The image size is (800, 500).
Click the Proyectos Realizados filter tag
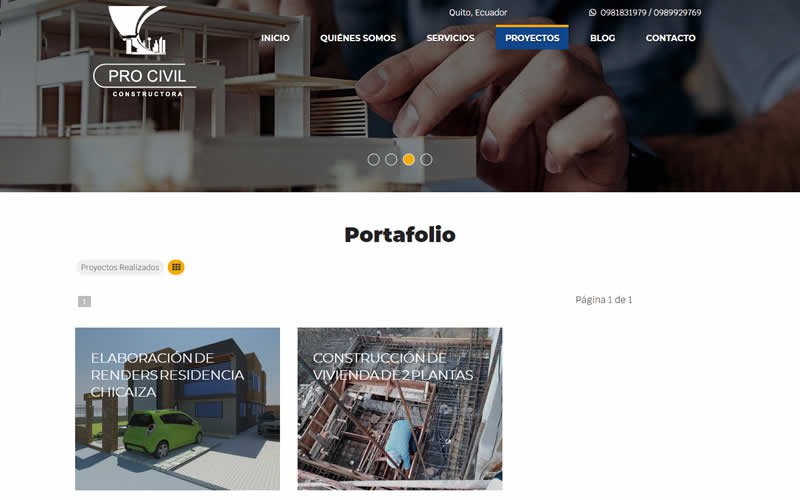pos(120,267)
